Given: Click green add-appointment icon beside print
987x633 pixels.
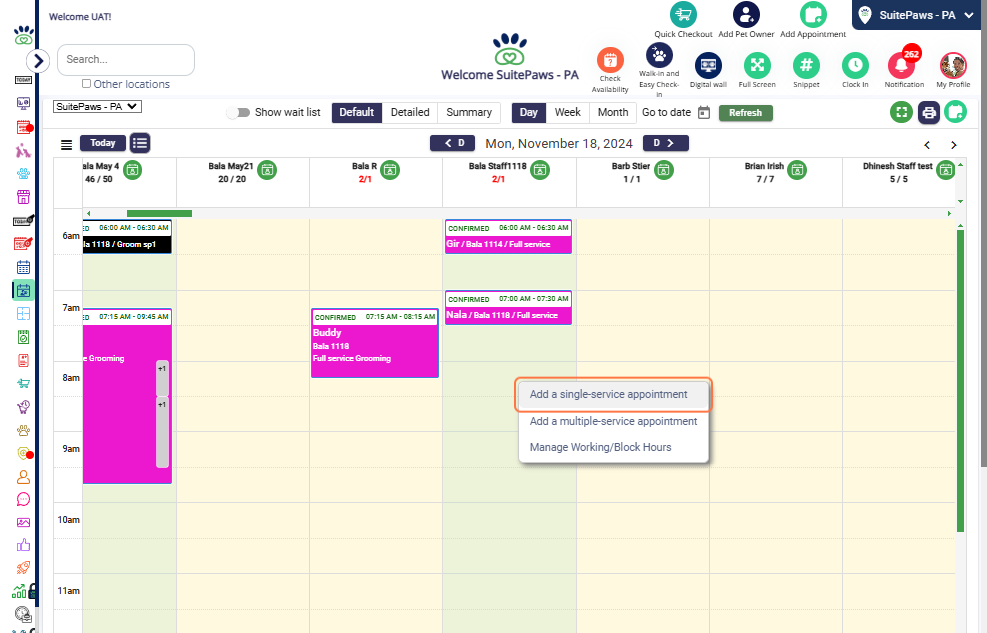Looking at the screenshot, I should pos(956,113).
